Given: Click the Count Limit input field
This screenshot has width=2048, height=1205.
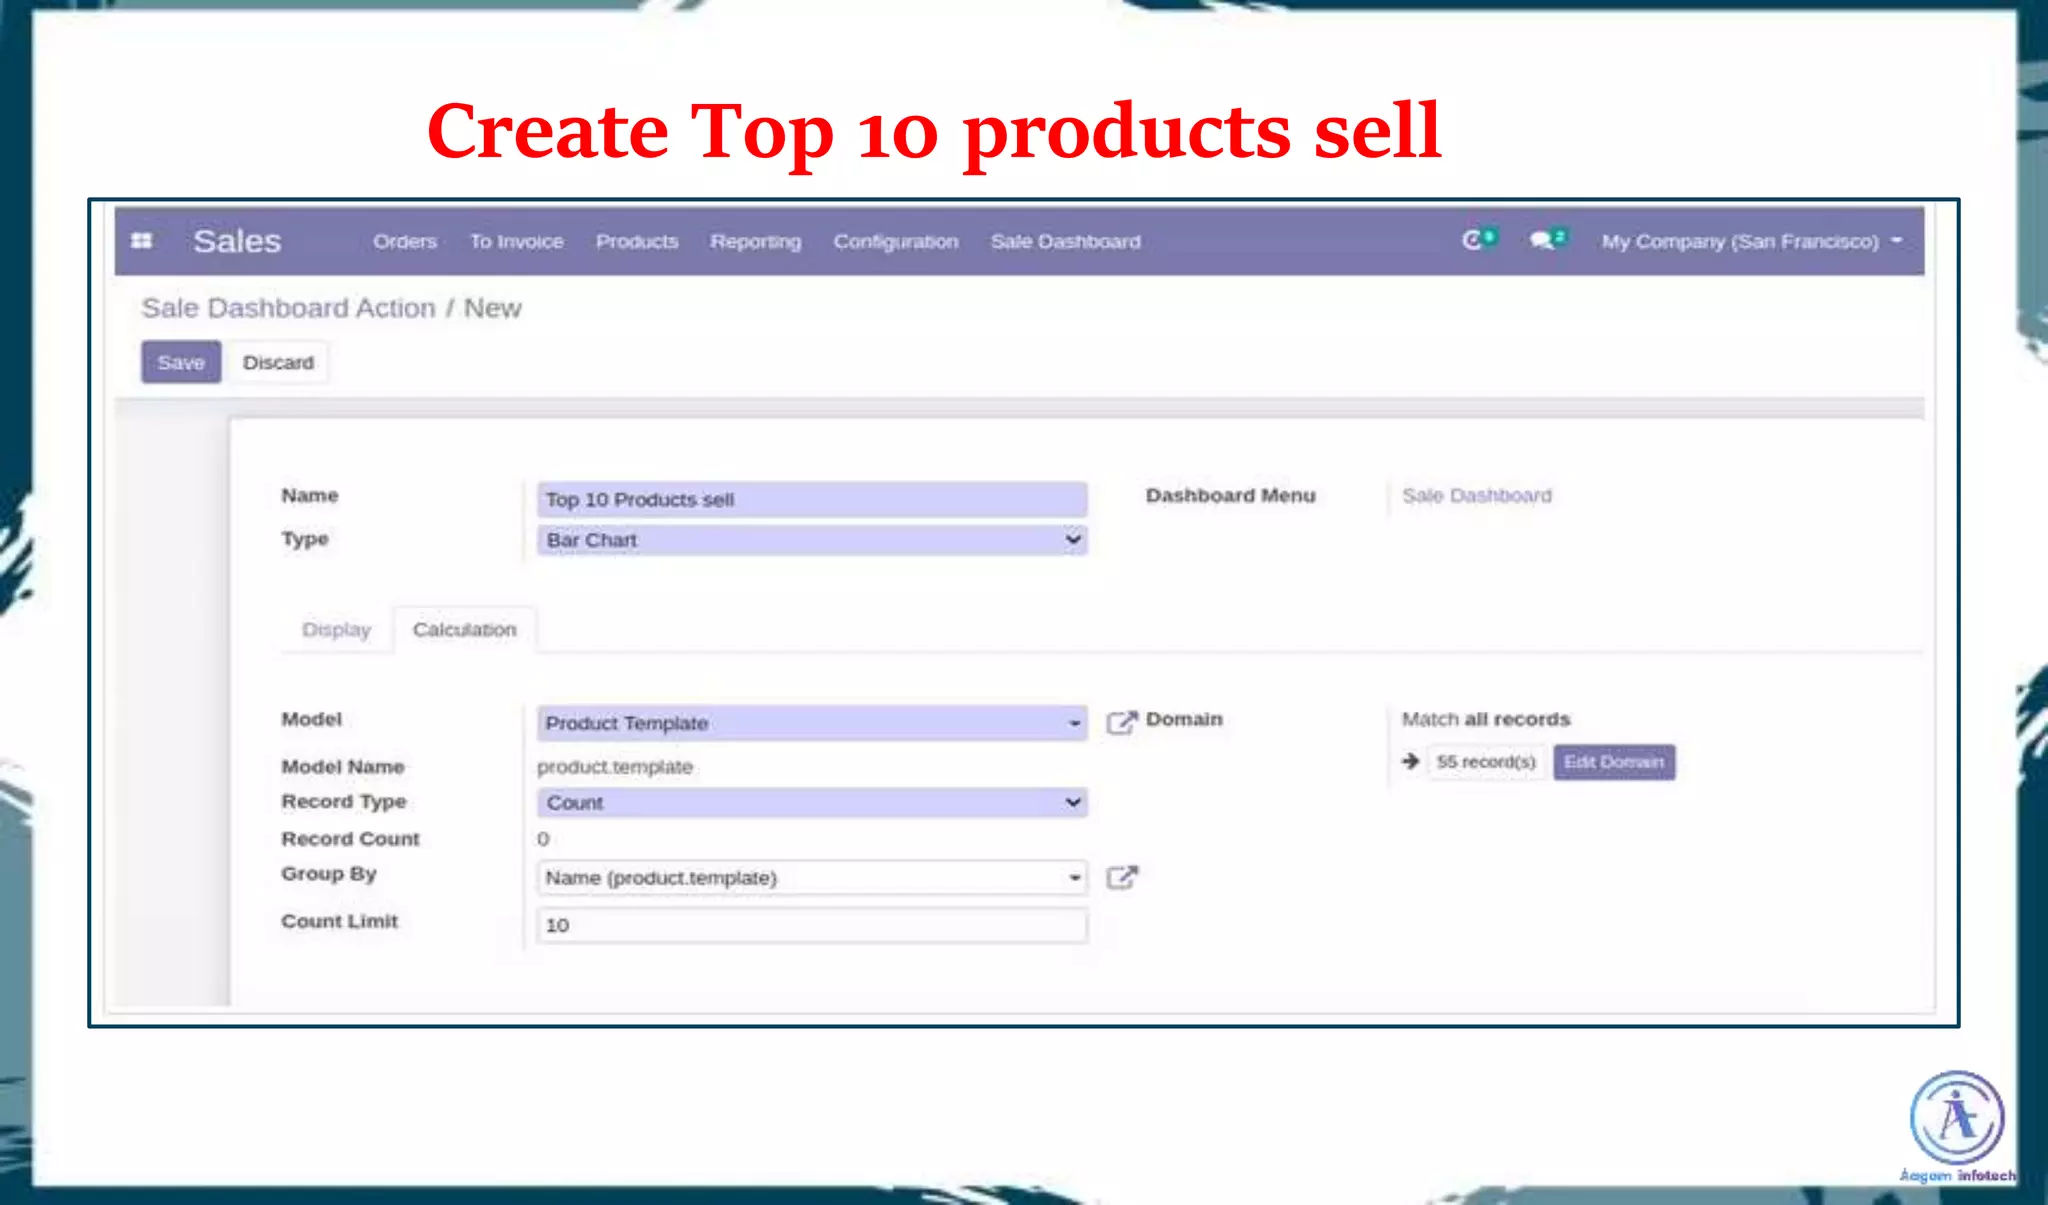Looking at the screenshot, I should [811, 925].
